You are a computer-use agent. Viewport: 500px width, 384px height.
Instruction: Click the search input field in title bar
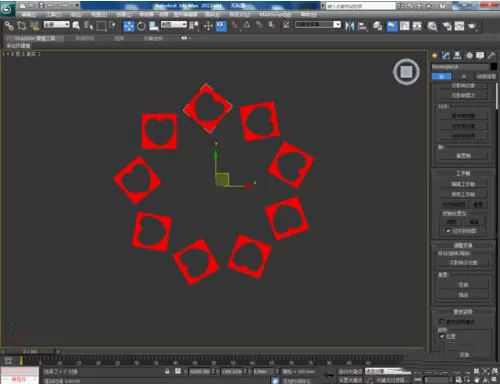click(360, 6)
